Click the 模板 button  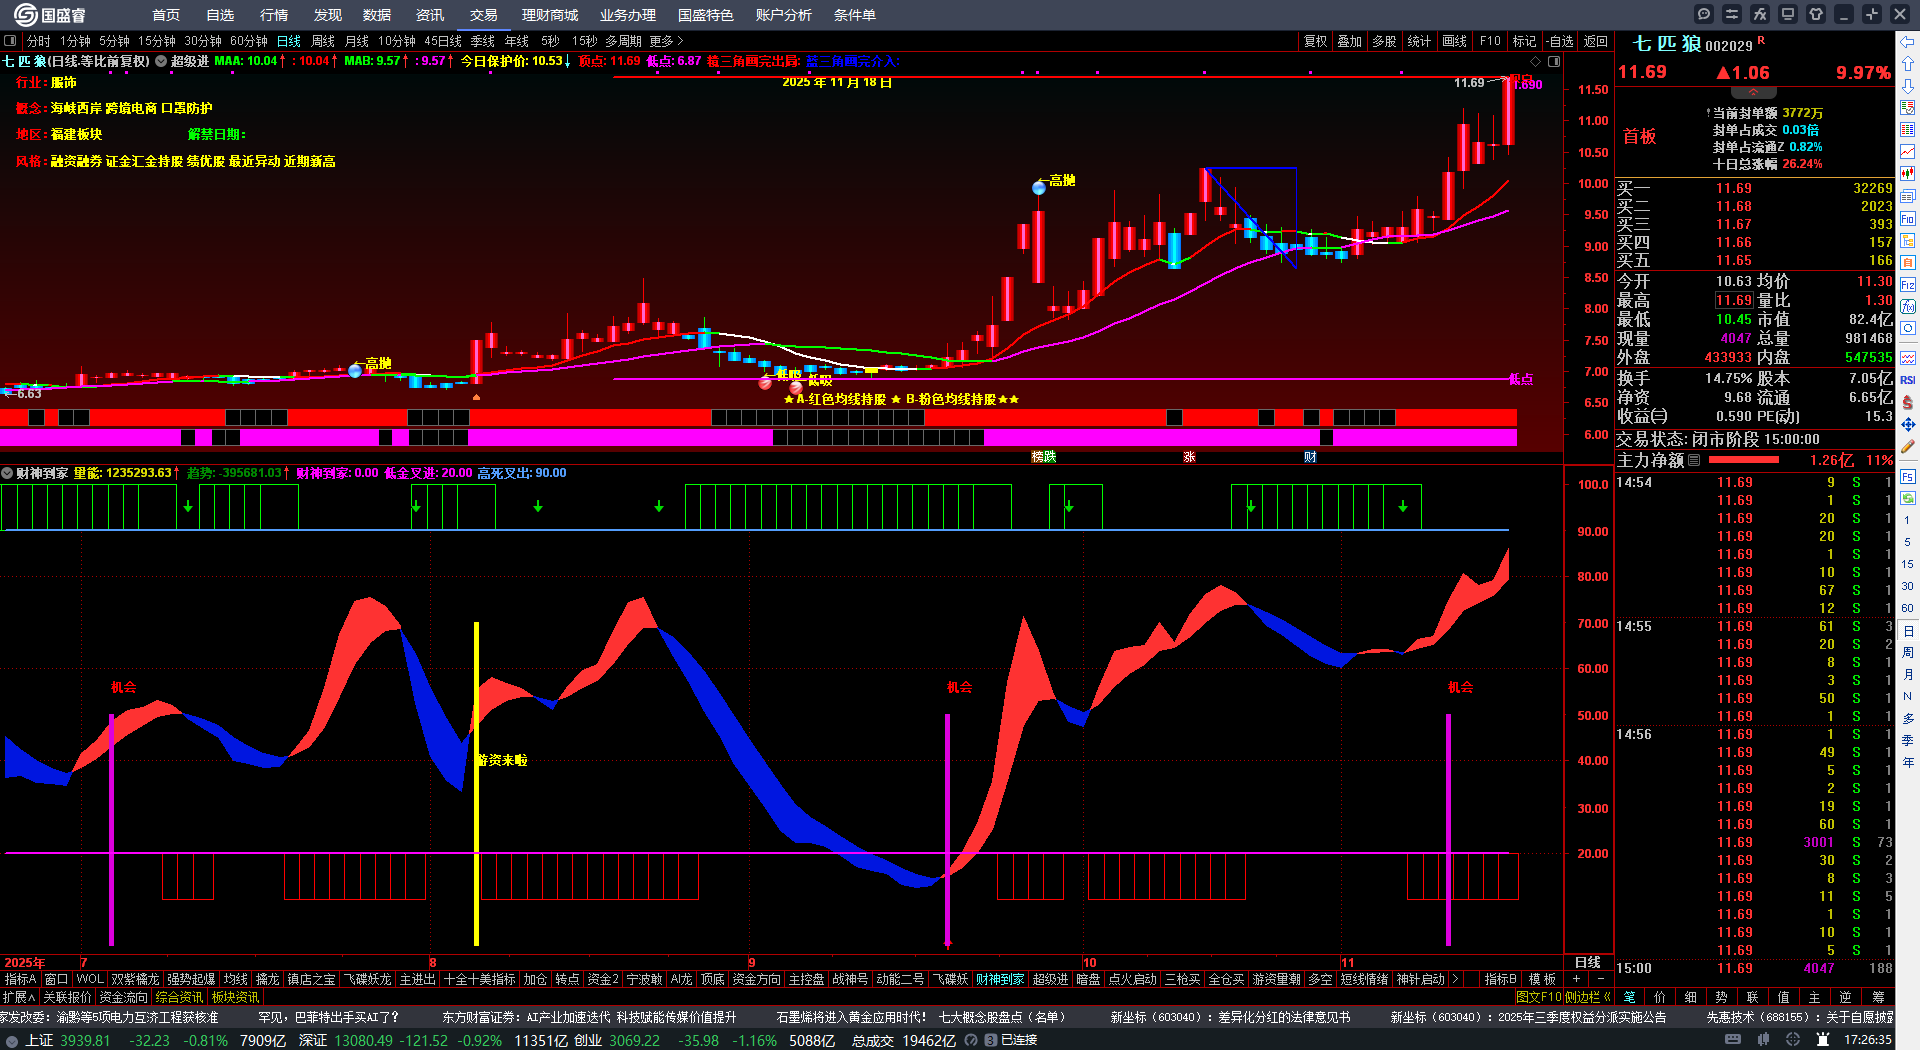coord(1543,979)
